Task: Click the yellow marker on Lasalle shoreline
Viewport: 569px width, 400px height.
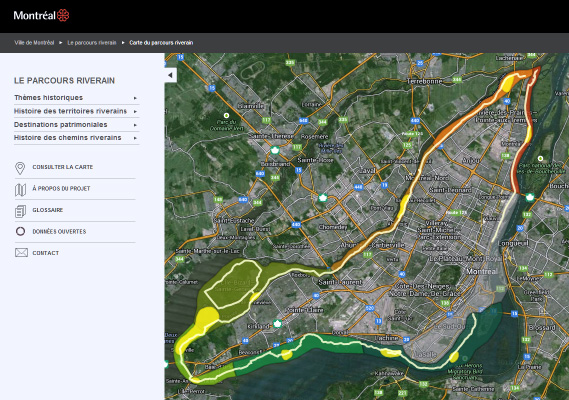Action: click(454, 357)
